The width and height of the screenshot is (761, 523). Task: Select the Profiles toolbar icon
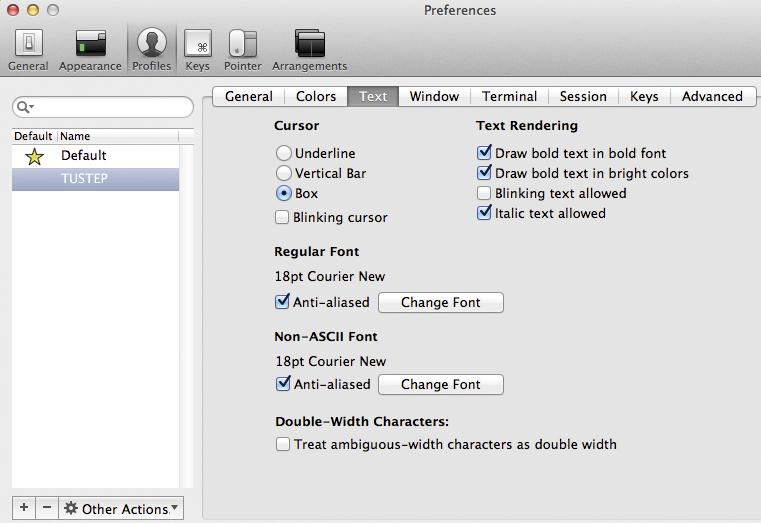point(151,49)
